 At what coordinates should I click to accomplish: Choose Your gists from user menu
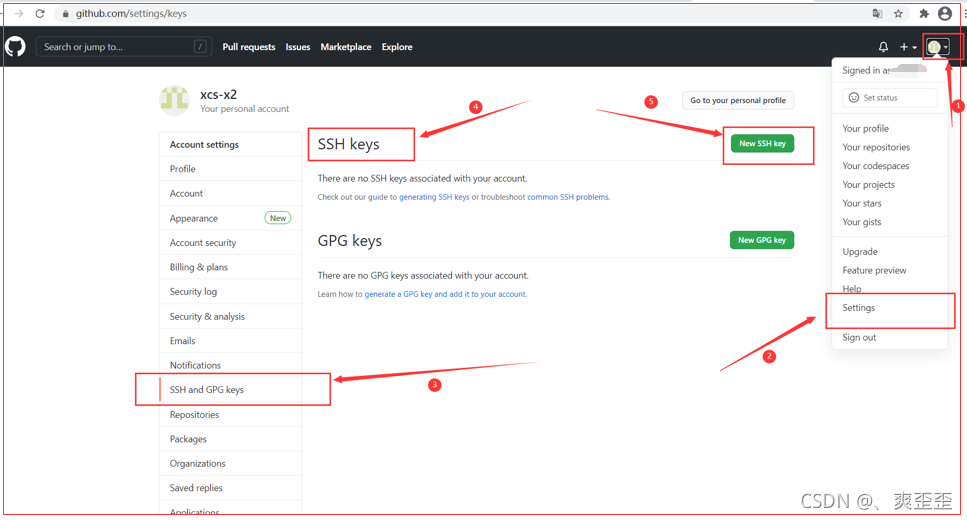[x=889, y=222]
